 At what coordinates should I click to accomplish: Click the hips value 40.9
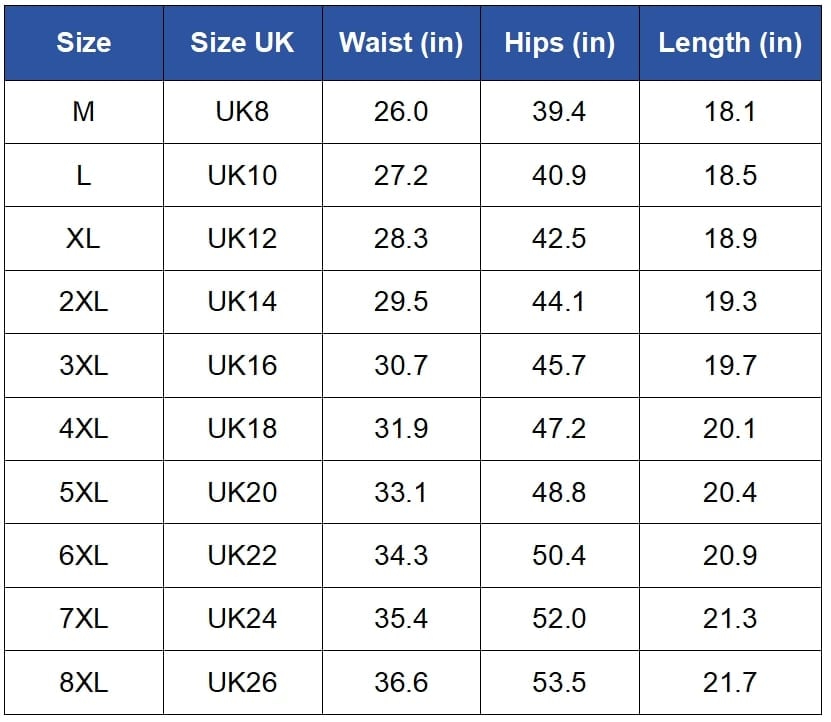pyautogui.click(x=559, y=176)
